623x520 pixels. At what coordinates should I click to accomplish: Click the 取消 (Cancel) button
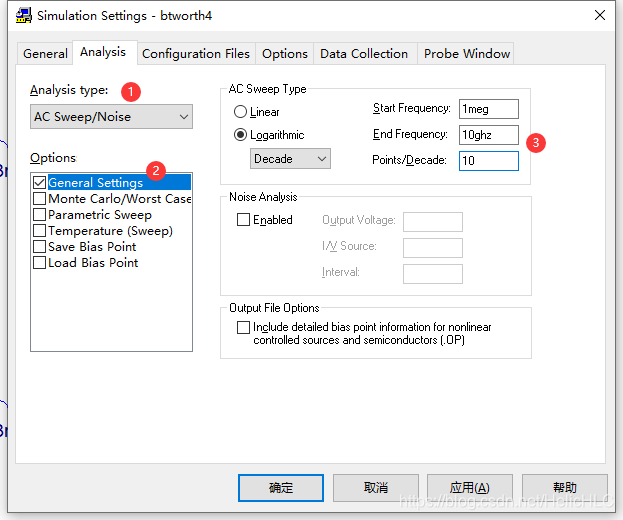click(x=375, y=488)
